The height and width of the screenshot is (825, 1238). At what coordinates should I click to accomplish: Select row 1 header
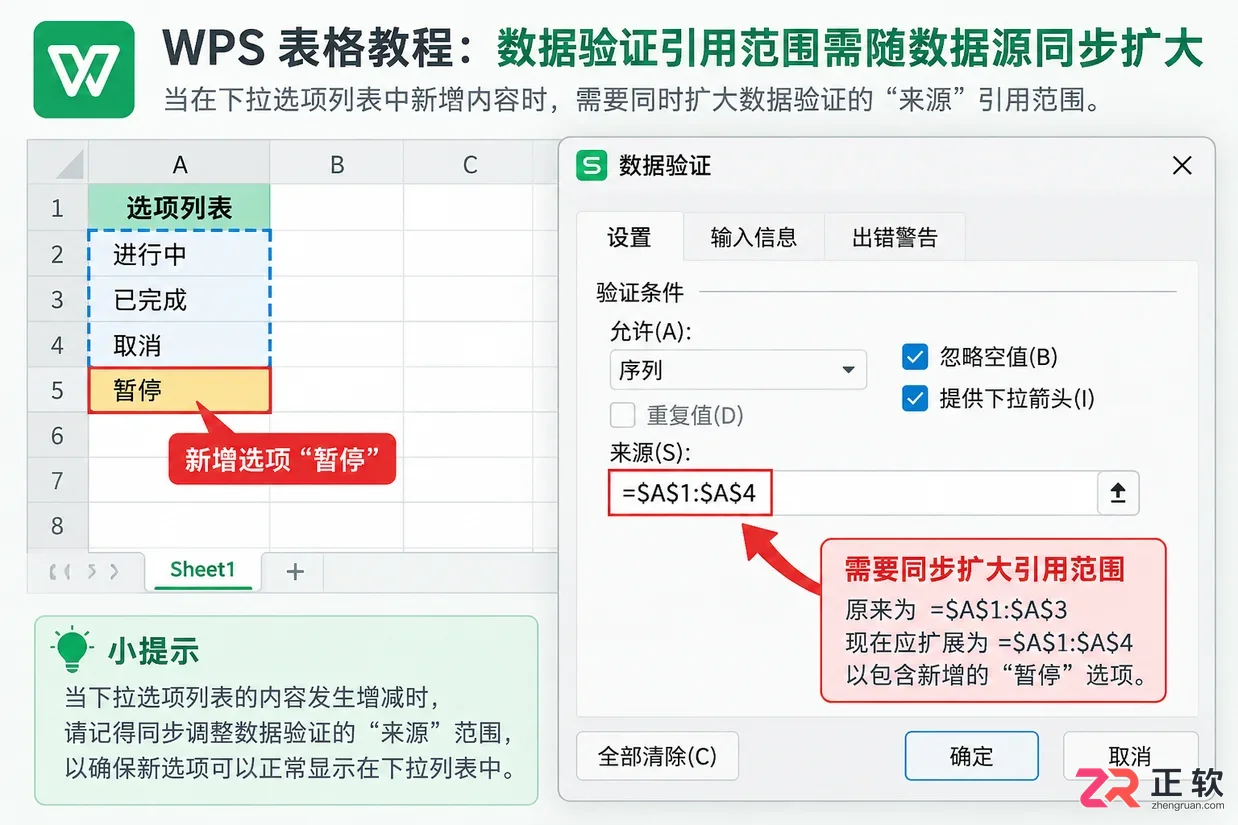click(x=58, y=208)
